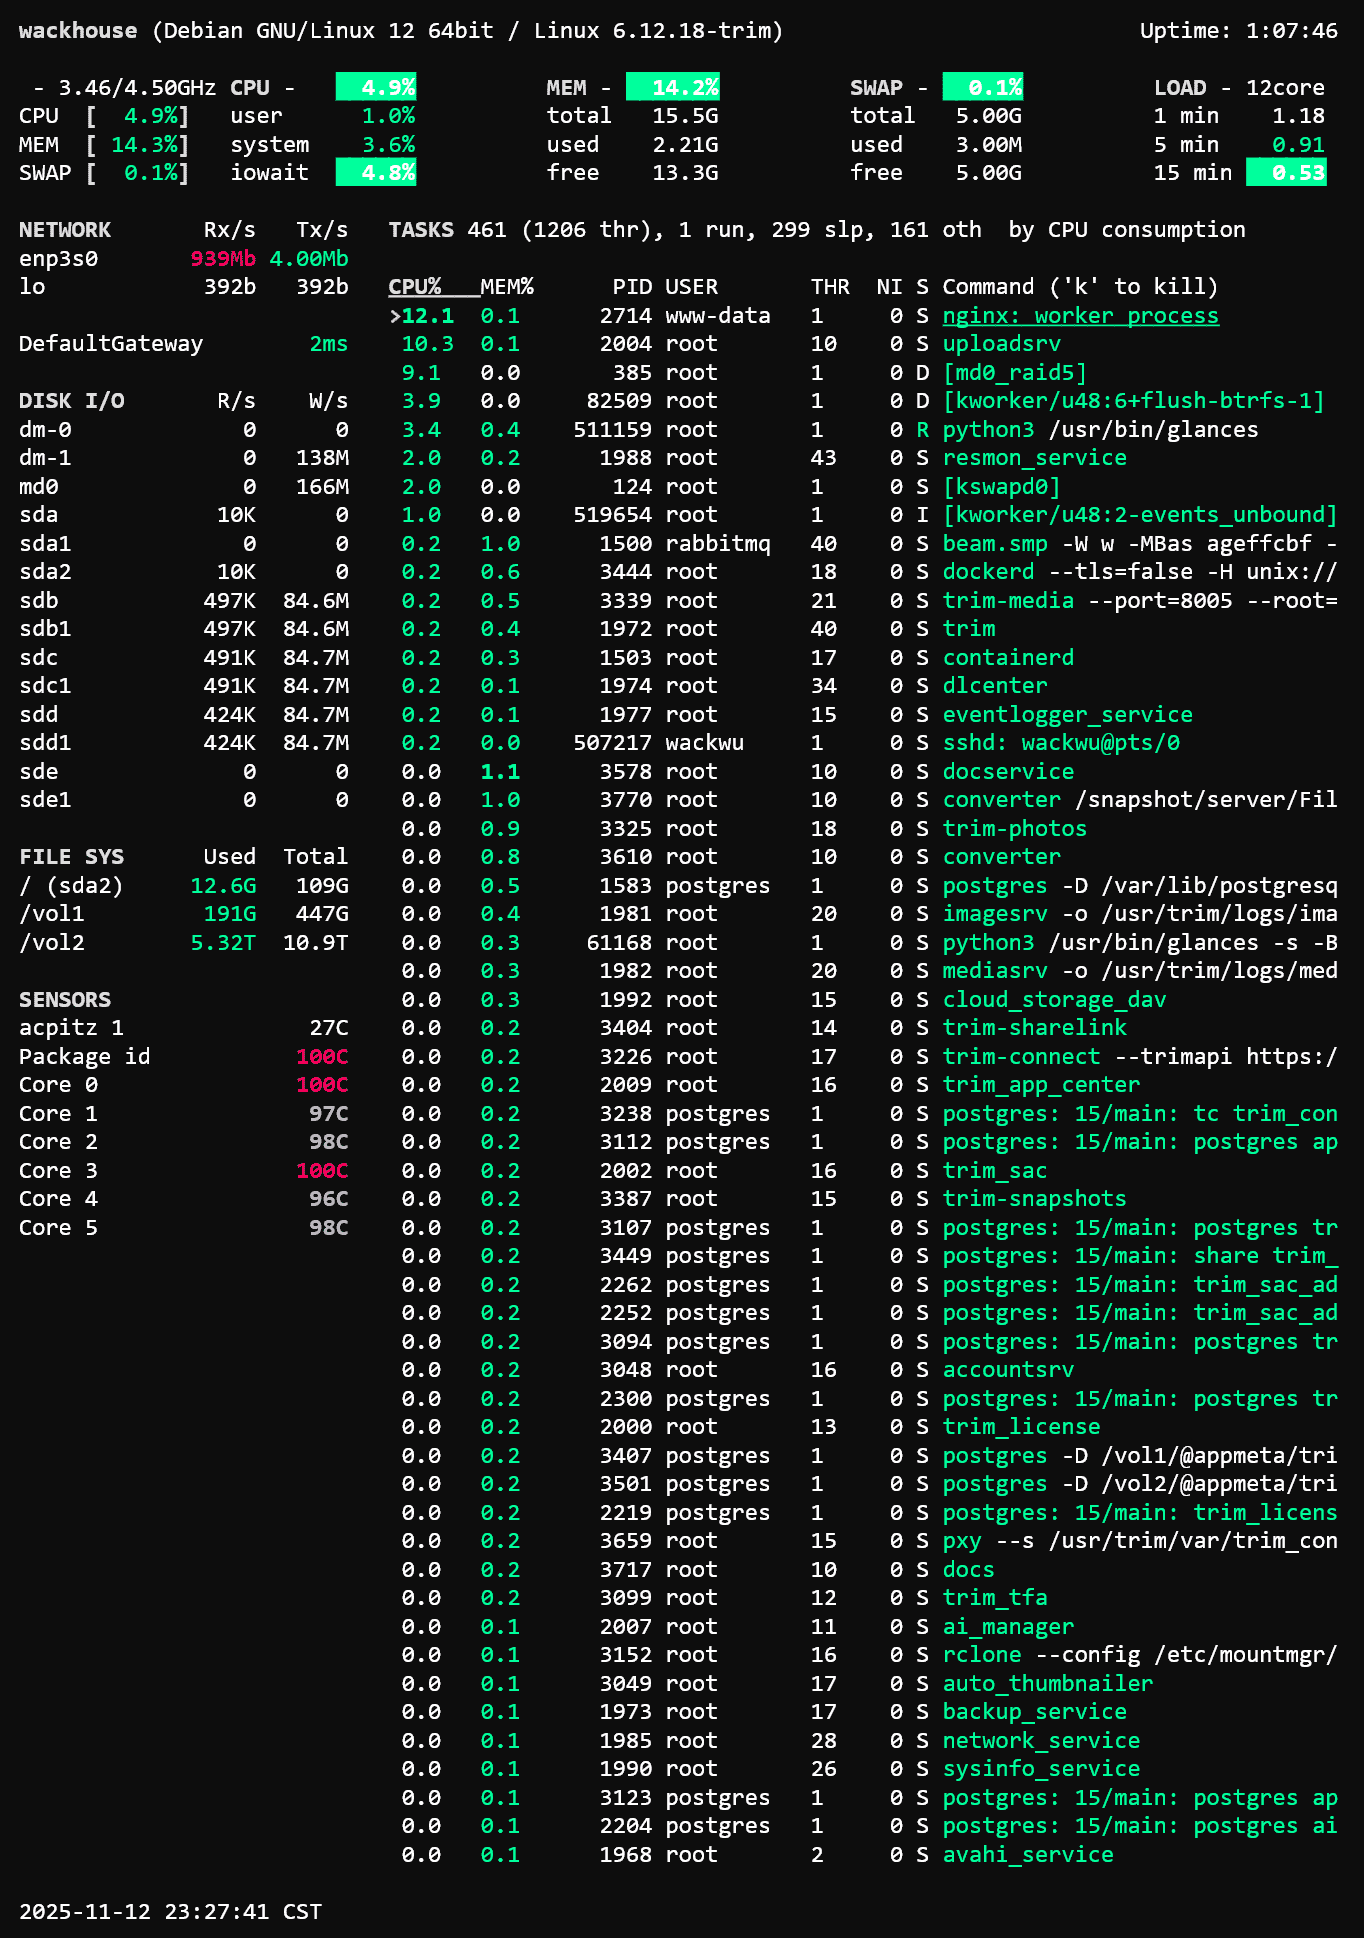Click the highlighted iowait 4.8% value
1364x1938 pixels.
[x=375, y=173]
